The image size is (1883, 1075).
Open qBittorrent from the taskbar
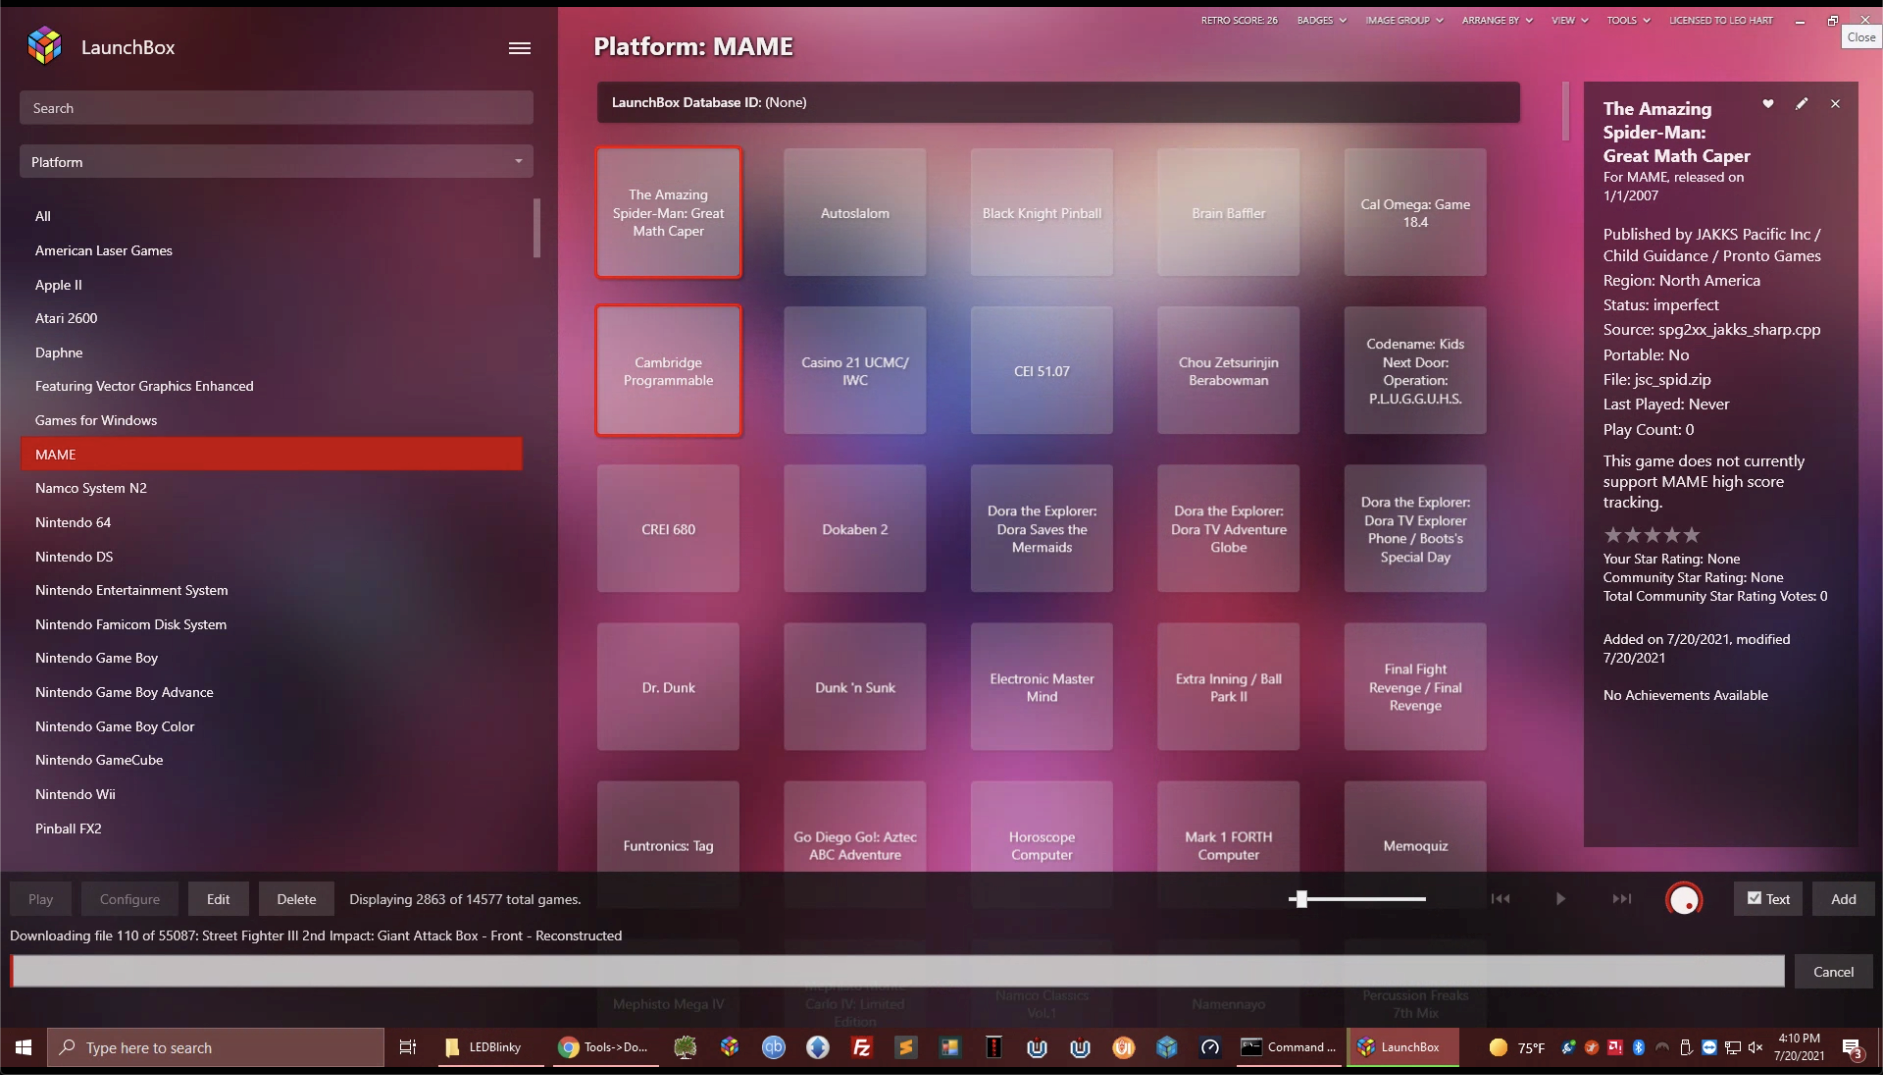pos(774,1047)
